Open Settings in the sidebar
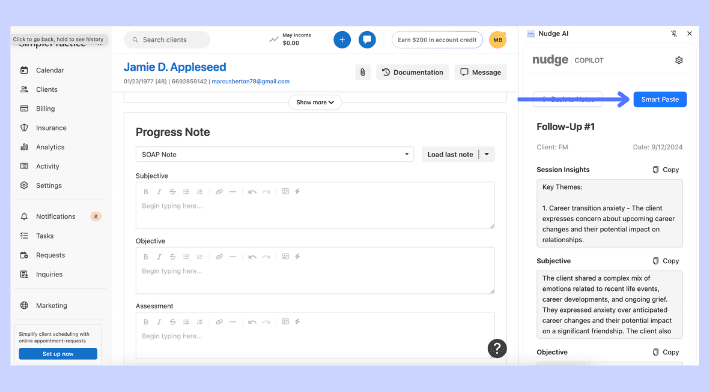The width and height of the screenshot is (710, 392). tap(49, 186)
